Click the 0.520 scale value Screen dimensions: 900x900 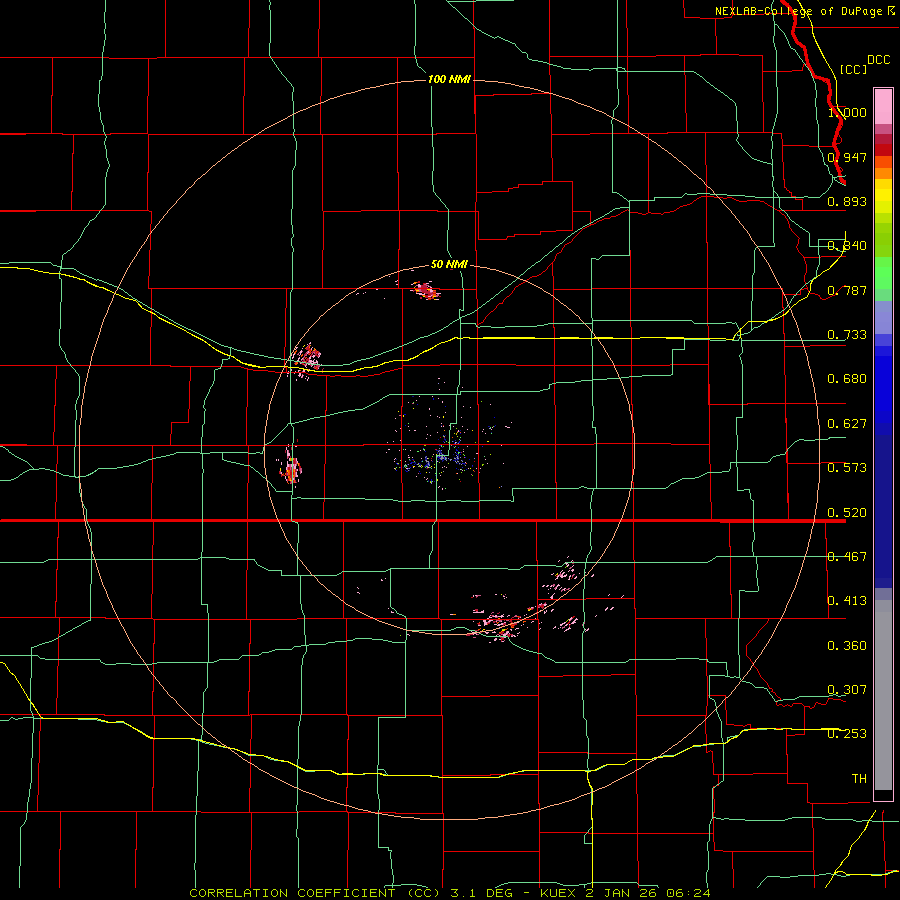coord(847,513)
